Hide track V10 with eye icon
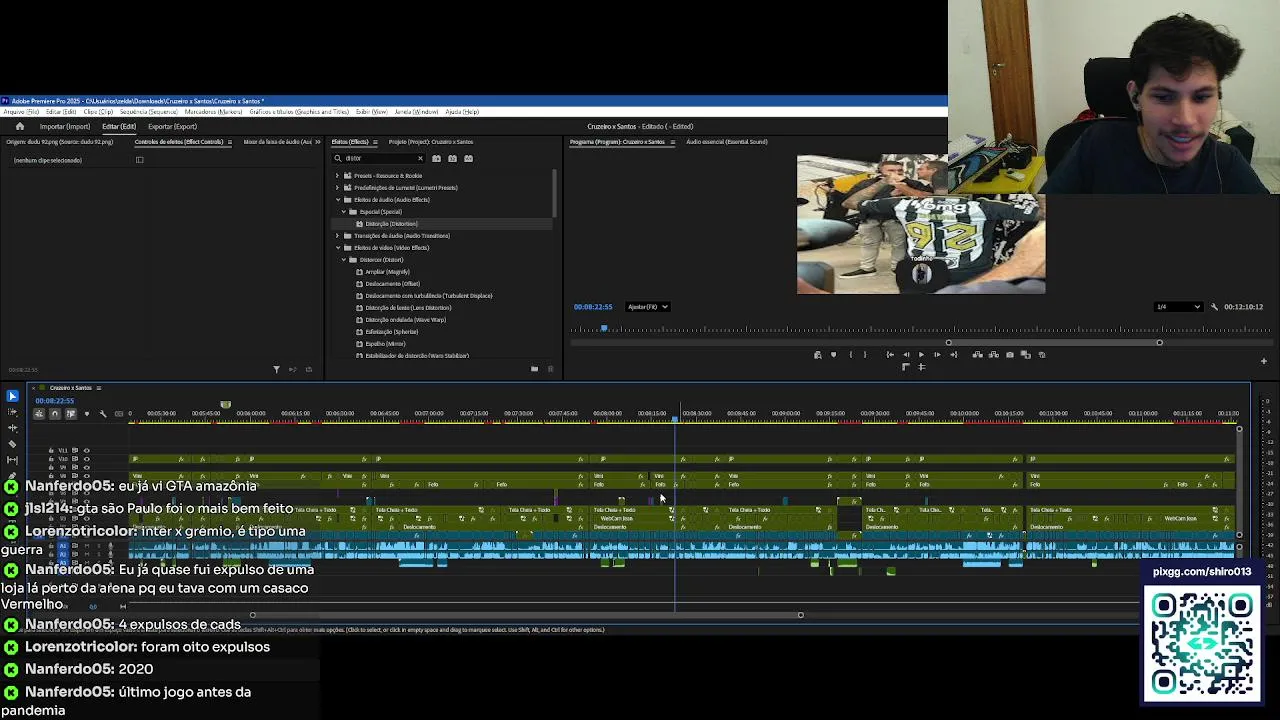Image resolution: width=1280 pixels, height=720 pixels. [x=86, y=459]
